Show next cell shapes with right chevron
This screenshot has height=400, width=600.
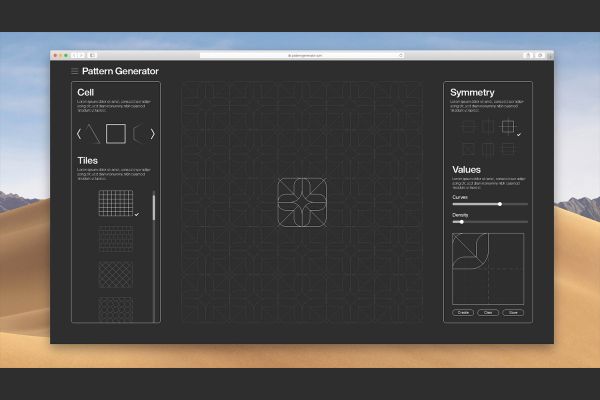tap(153, 134)
